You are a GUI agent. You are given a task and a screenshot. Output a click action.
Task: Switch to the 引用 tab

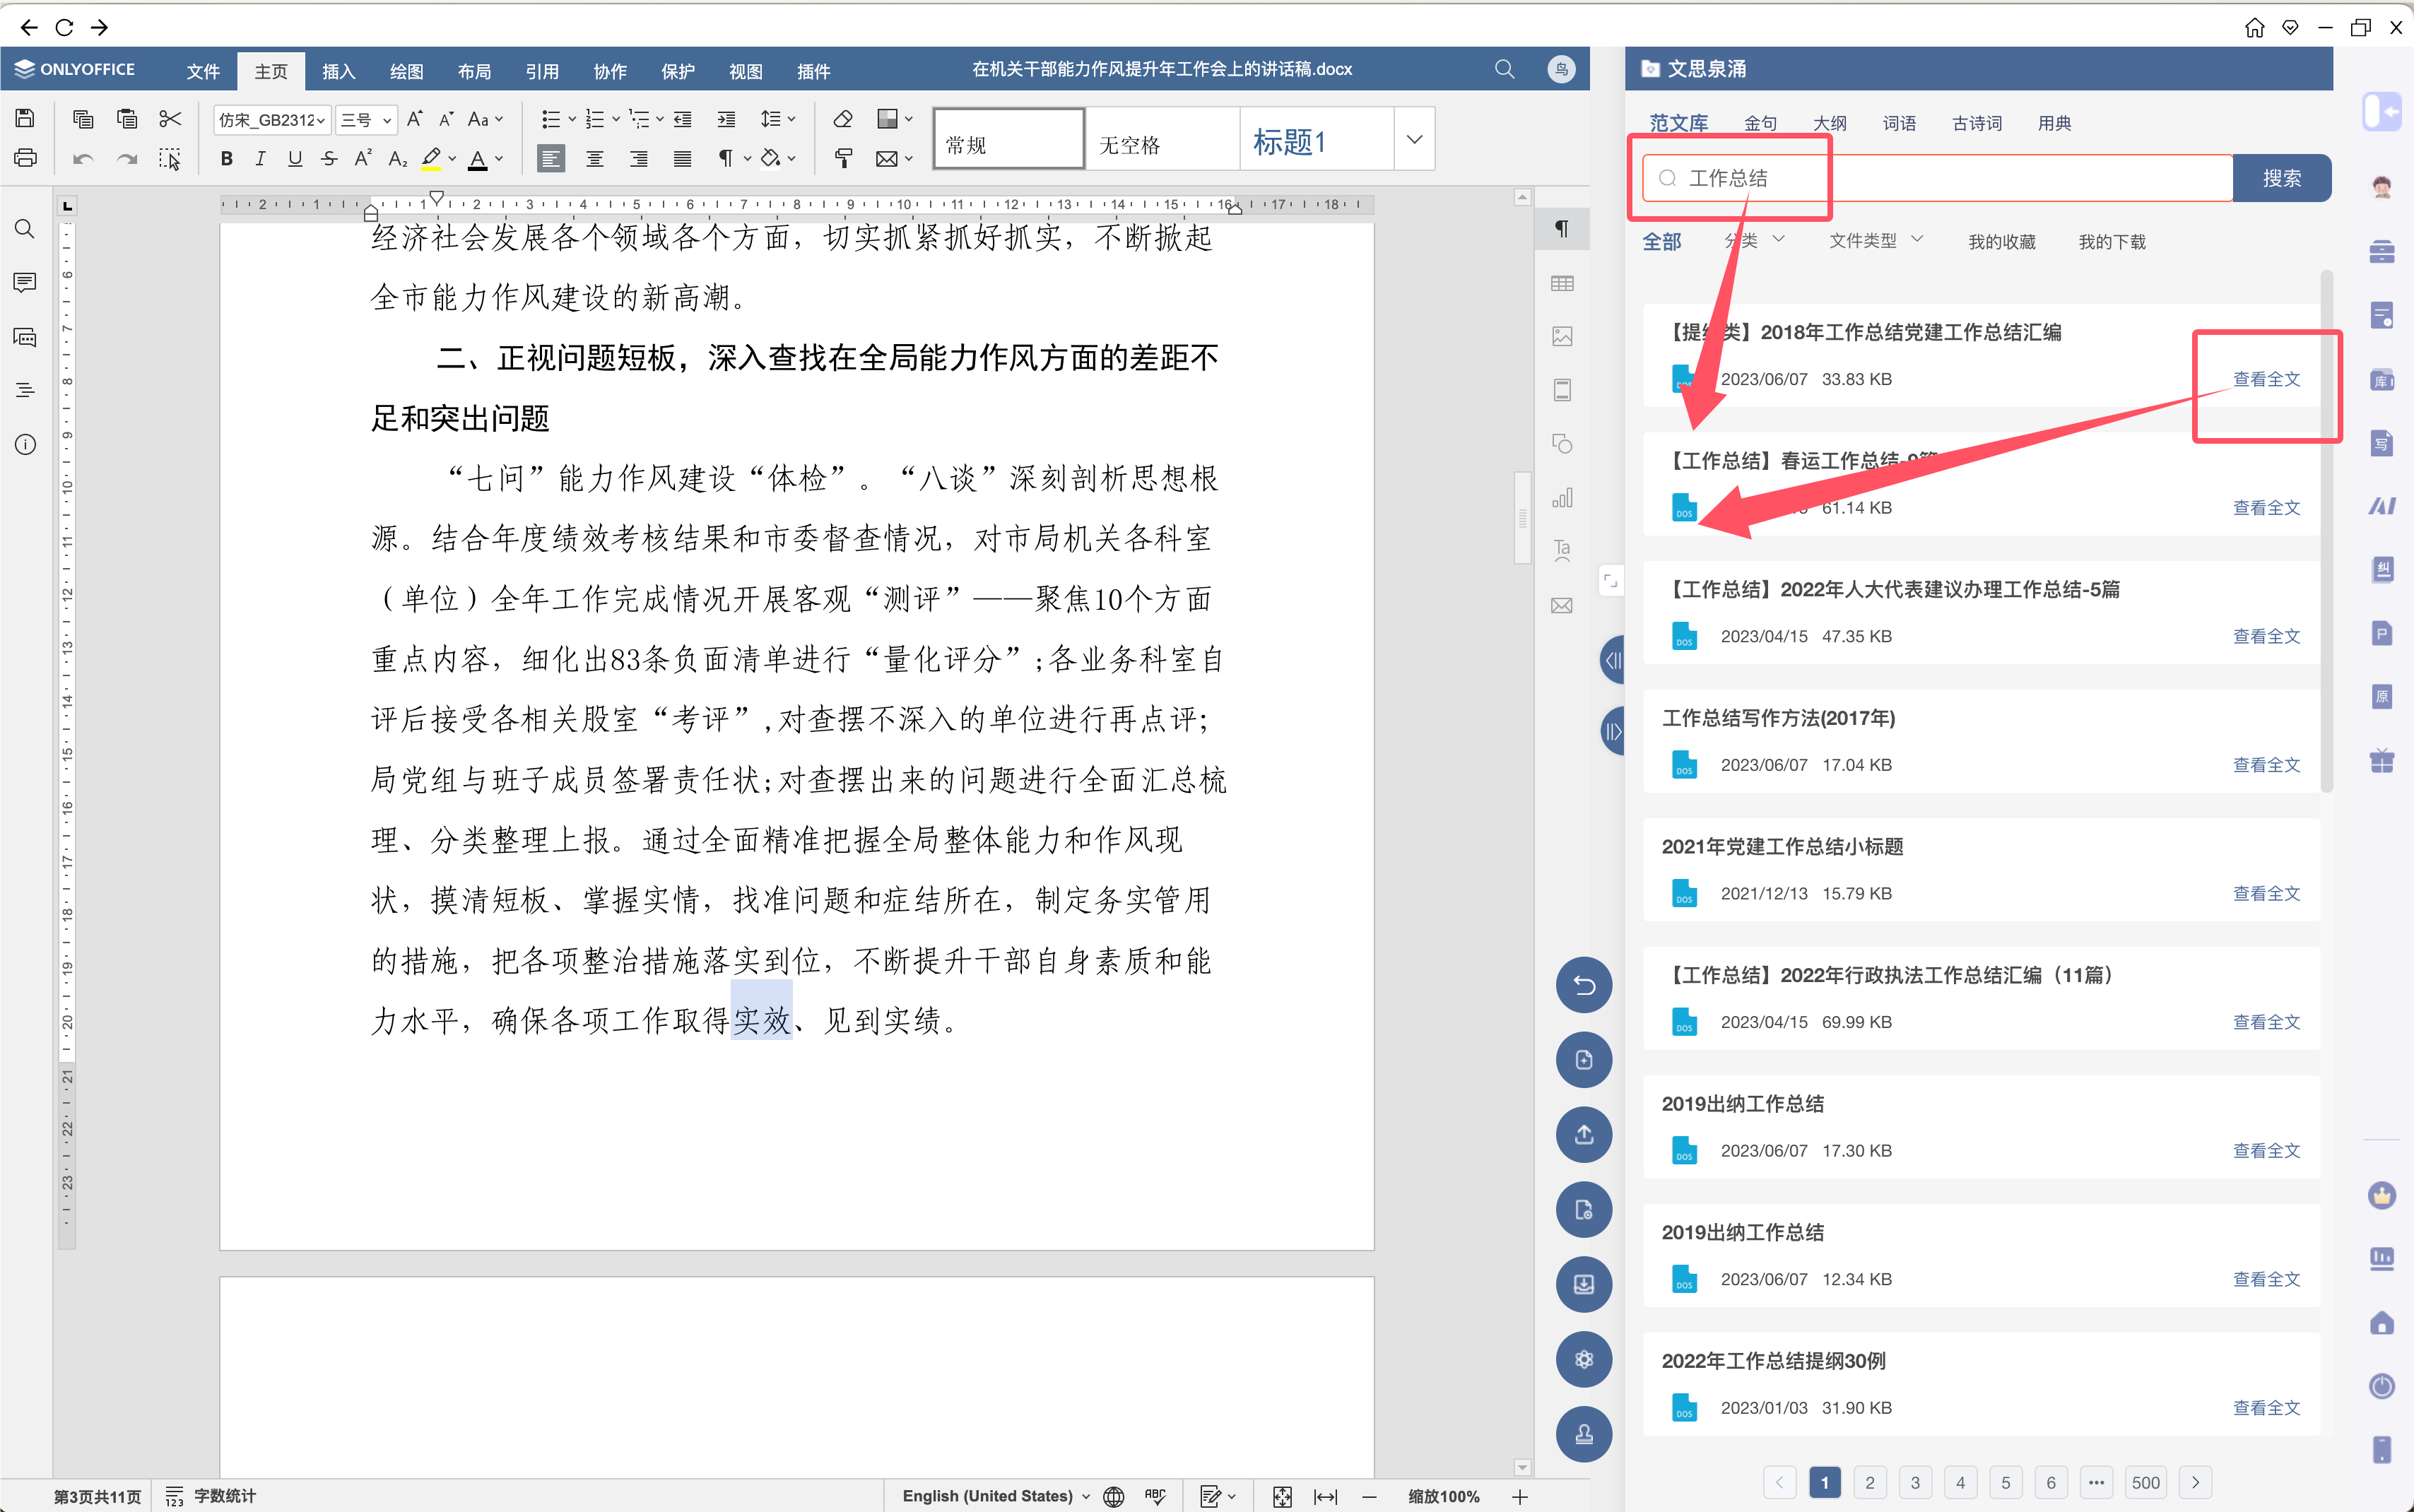[542, 71]
